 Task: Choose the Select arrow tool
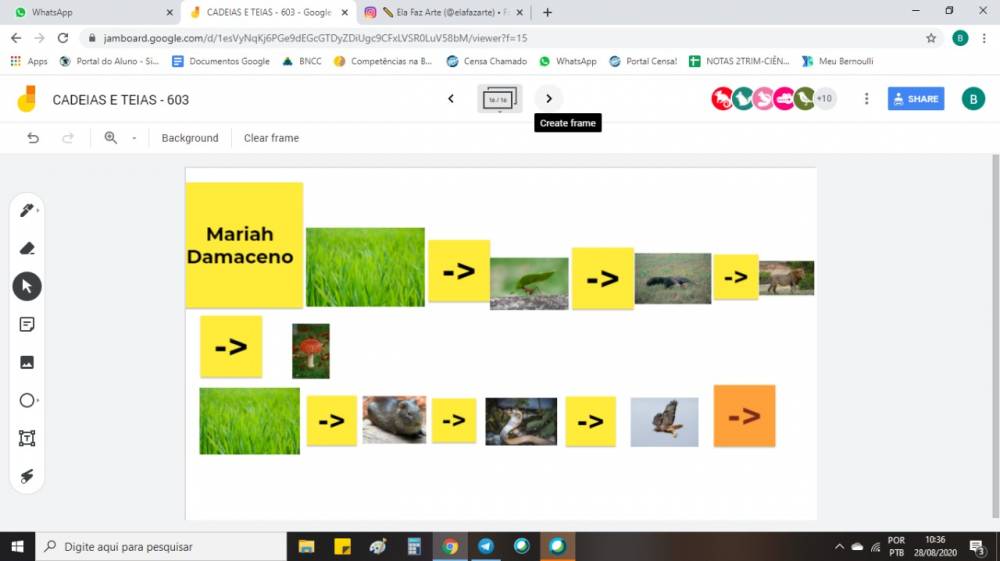[x=27, y=287]
